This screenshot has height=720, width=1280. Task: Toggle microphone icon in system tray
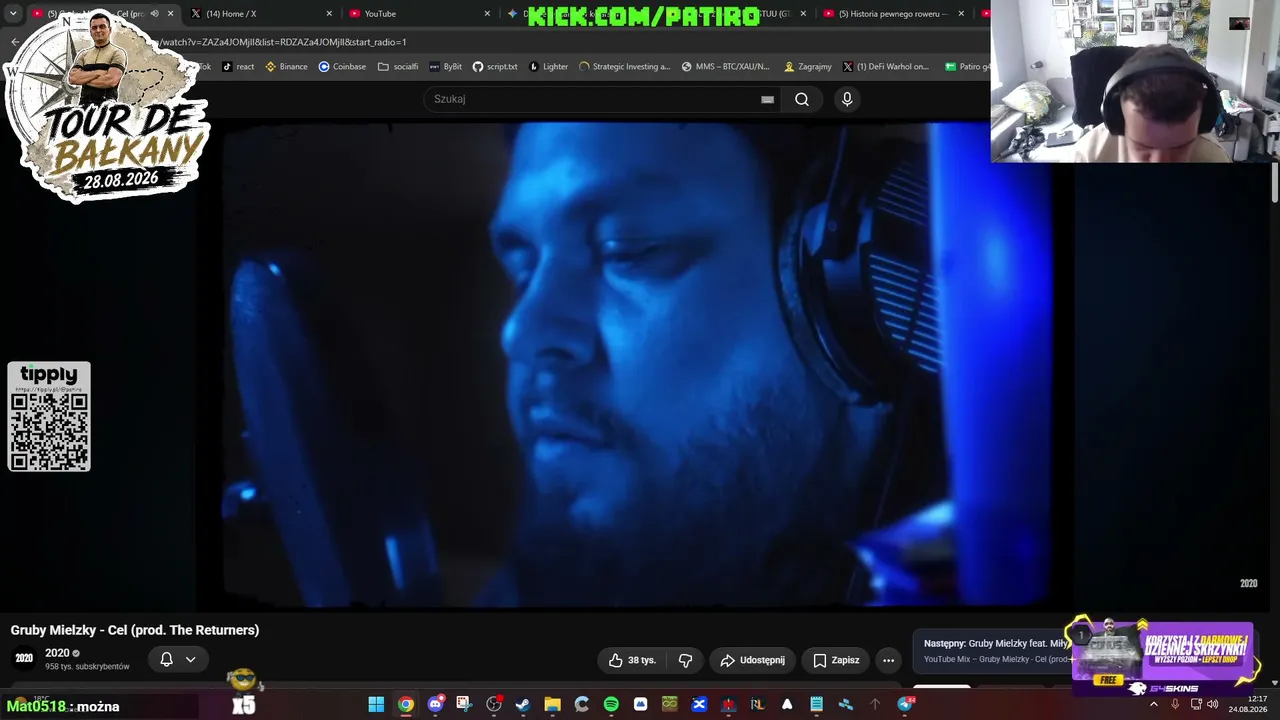click(1175, 704)
